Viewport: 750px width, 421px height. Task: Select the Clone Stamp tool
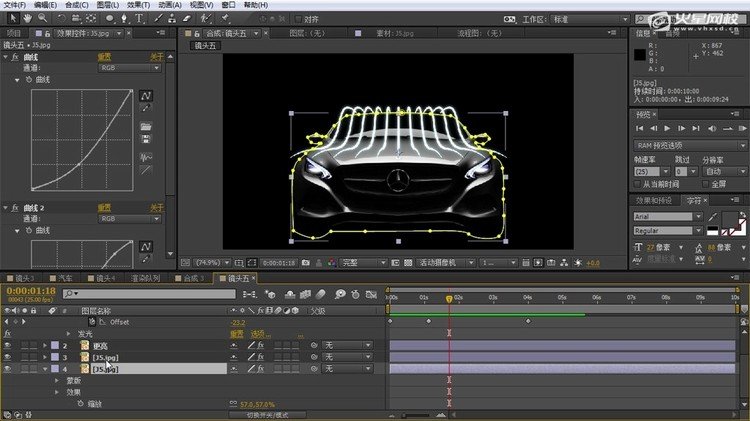[172, 18]
